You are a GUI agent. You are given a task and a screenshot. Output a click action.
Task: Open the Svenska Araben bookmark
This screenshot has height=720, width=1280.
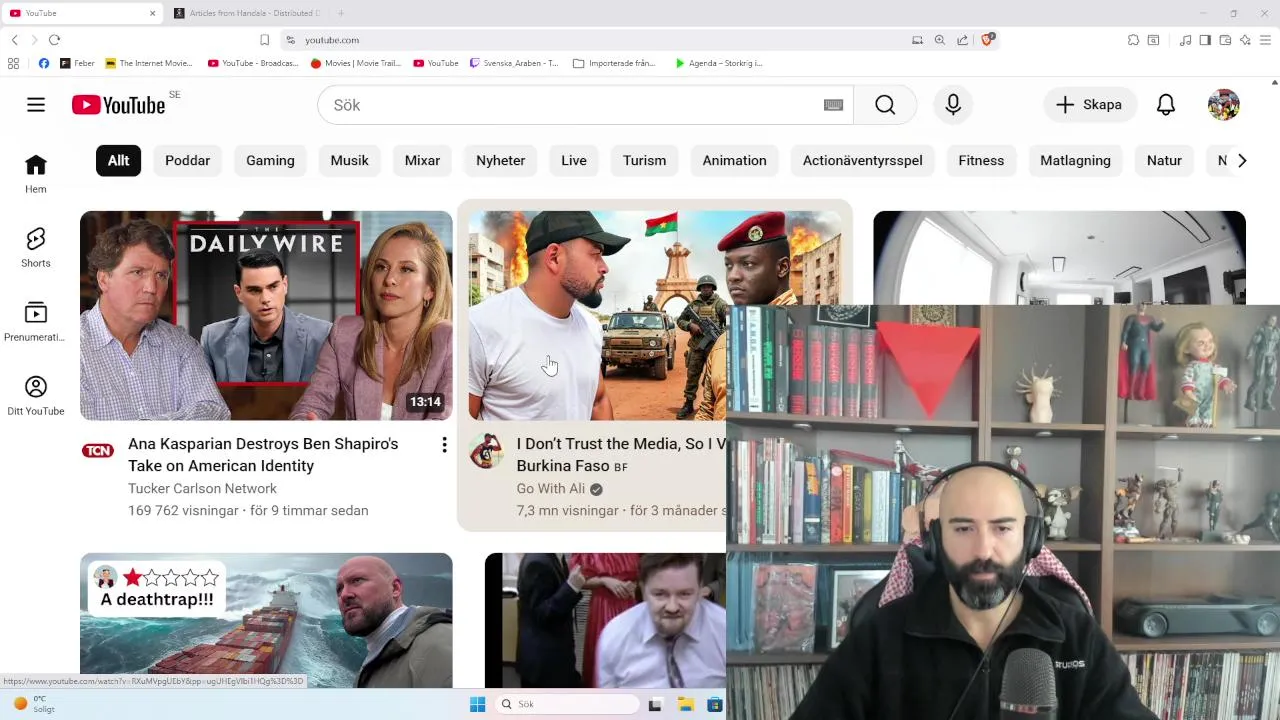514,63
